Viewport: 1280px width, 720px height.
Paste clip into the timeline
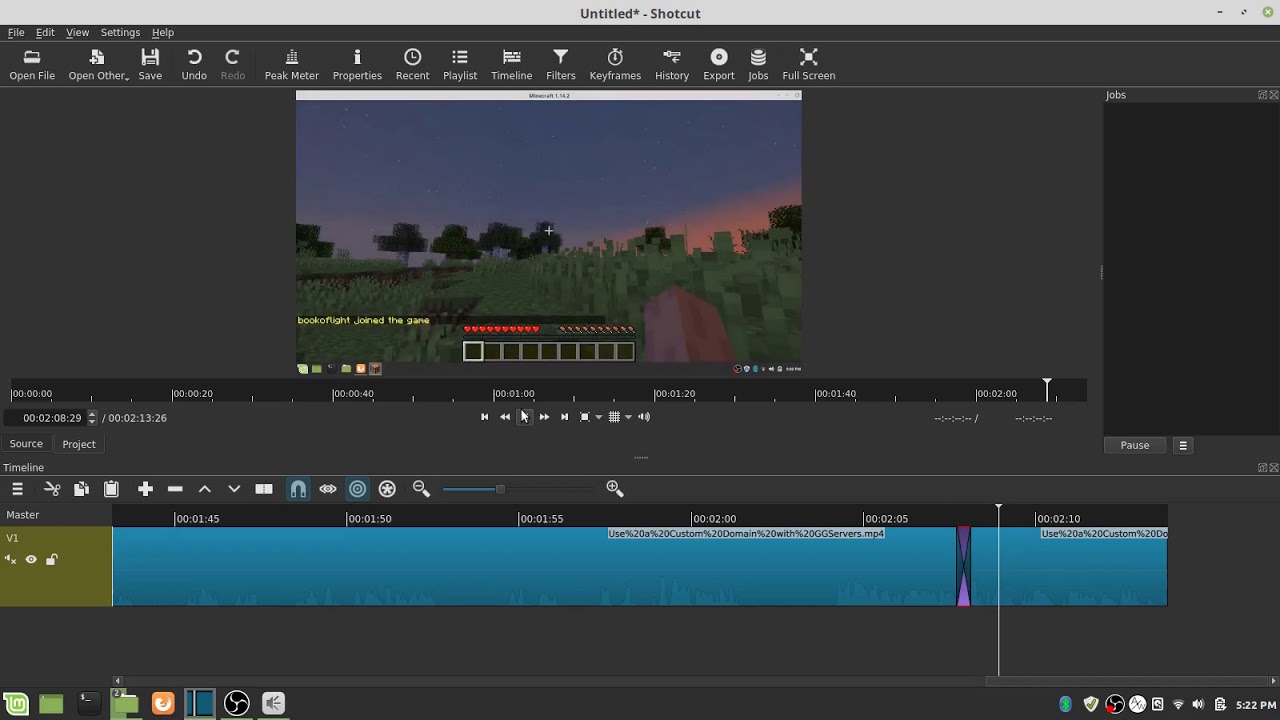(x=111, y=489)
